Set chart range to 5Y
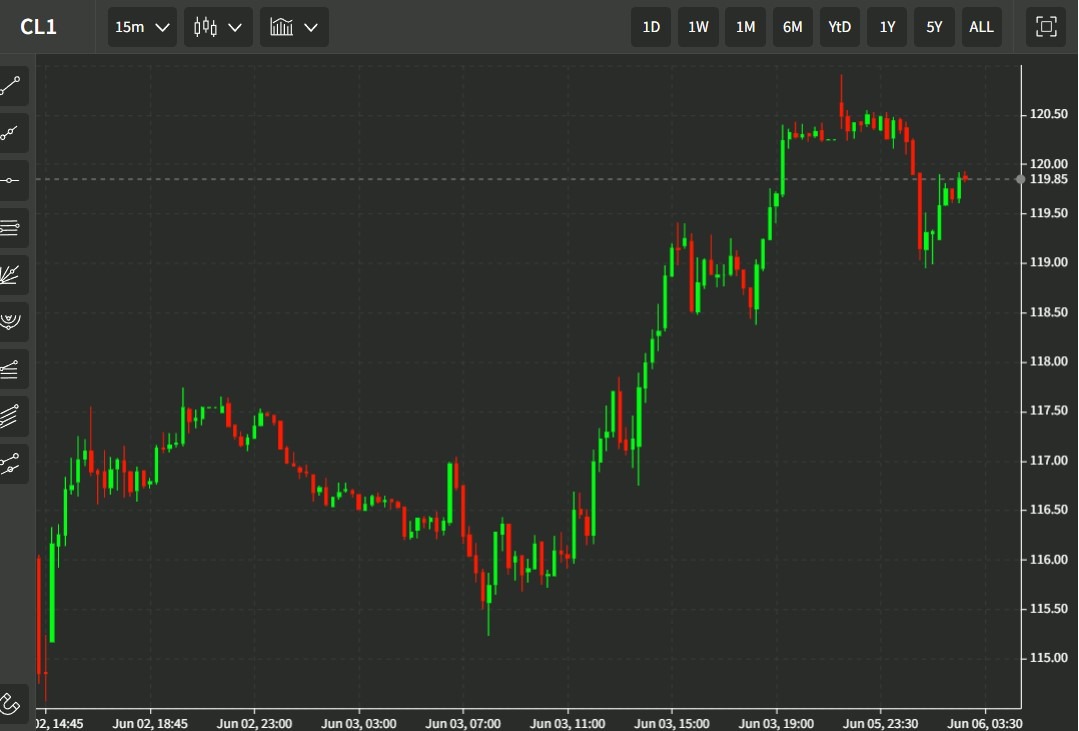This screenshot has height=731, width=1079. point(934,27)
